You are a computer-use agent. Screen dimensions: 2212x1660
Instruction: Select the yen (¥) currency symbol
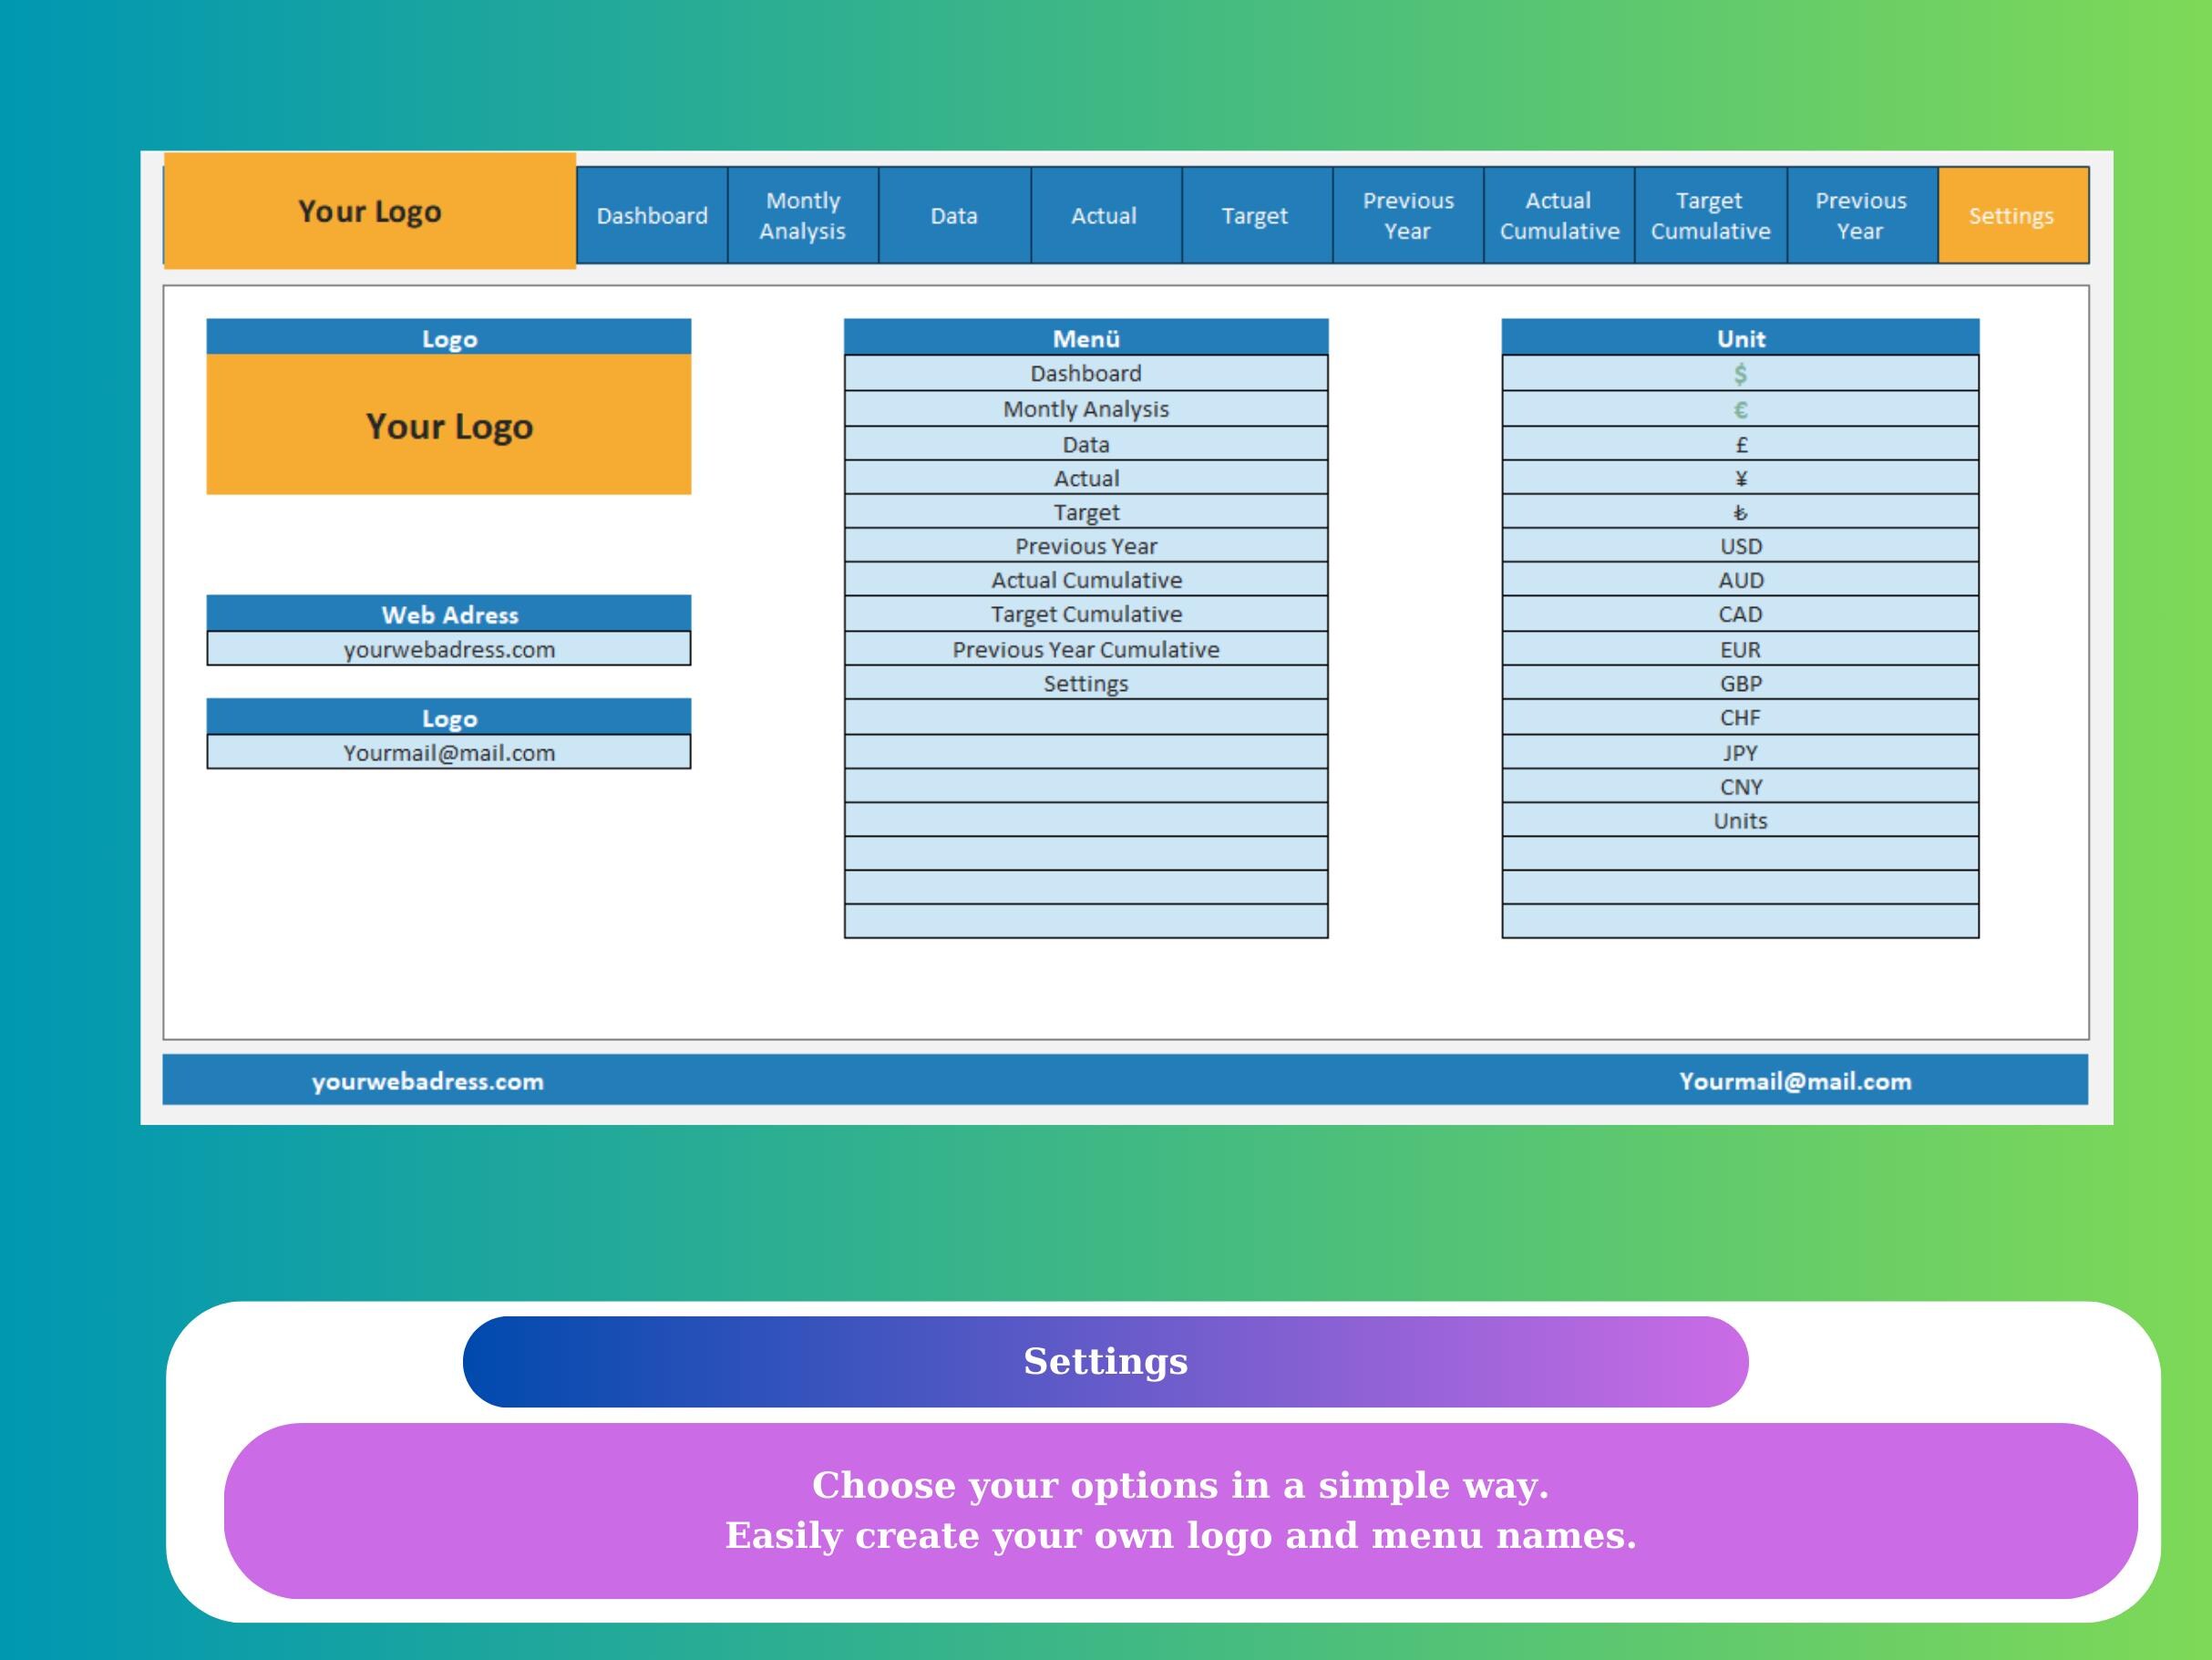pyautogui.click(x=1740, y=478)
